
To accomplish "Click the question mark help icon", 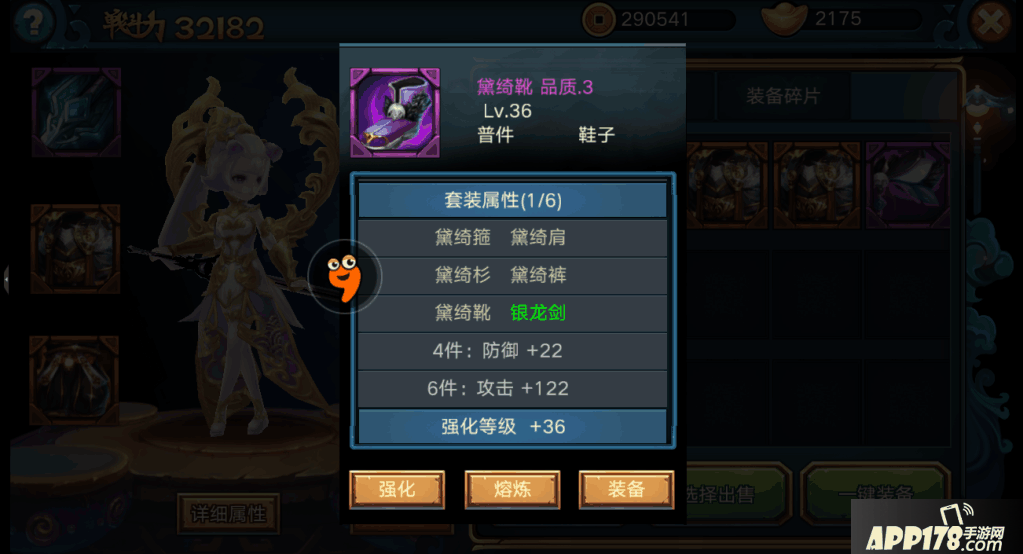I will (x=33, y=22).
